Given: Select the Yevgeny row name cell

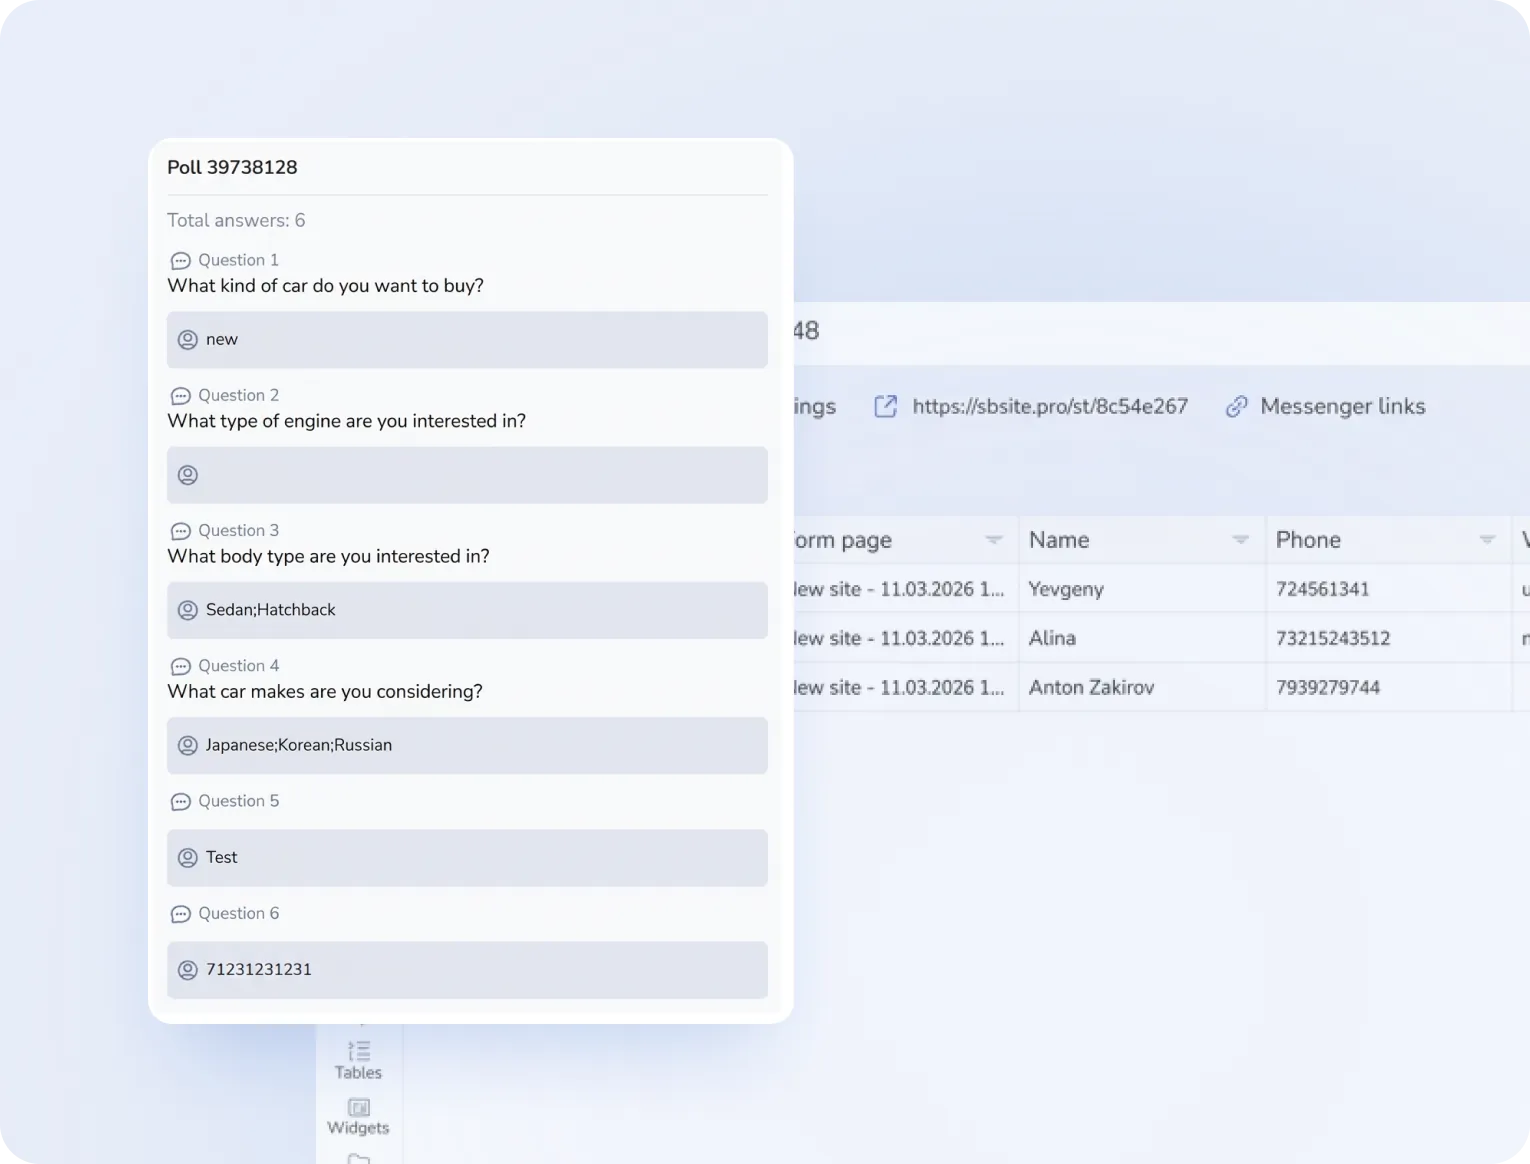Looking at the screenshot, I should (x=1066, y=589).
